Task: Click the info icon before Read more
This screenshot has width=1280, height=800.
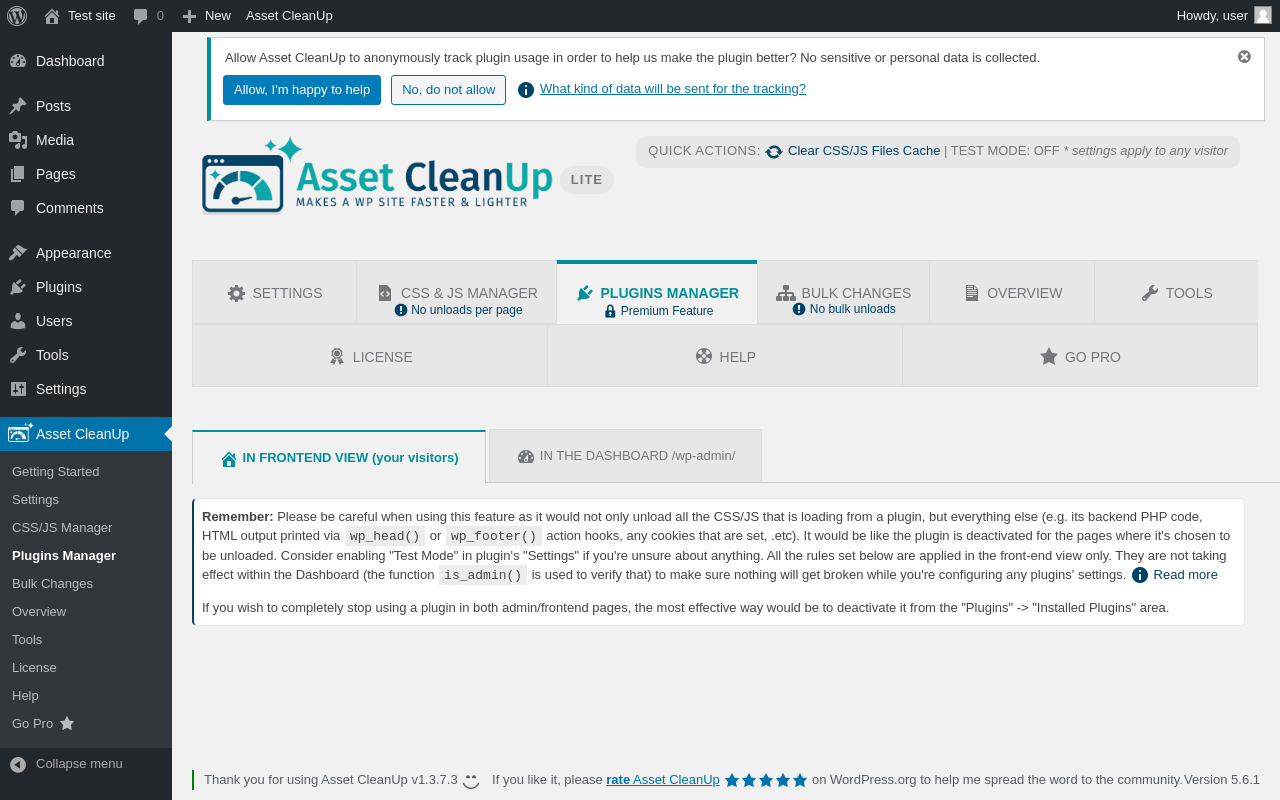Action: (1140, 575)
